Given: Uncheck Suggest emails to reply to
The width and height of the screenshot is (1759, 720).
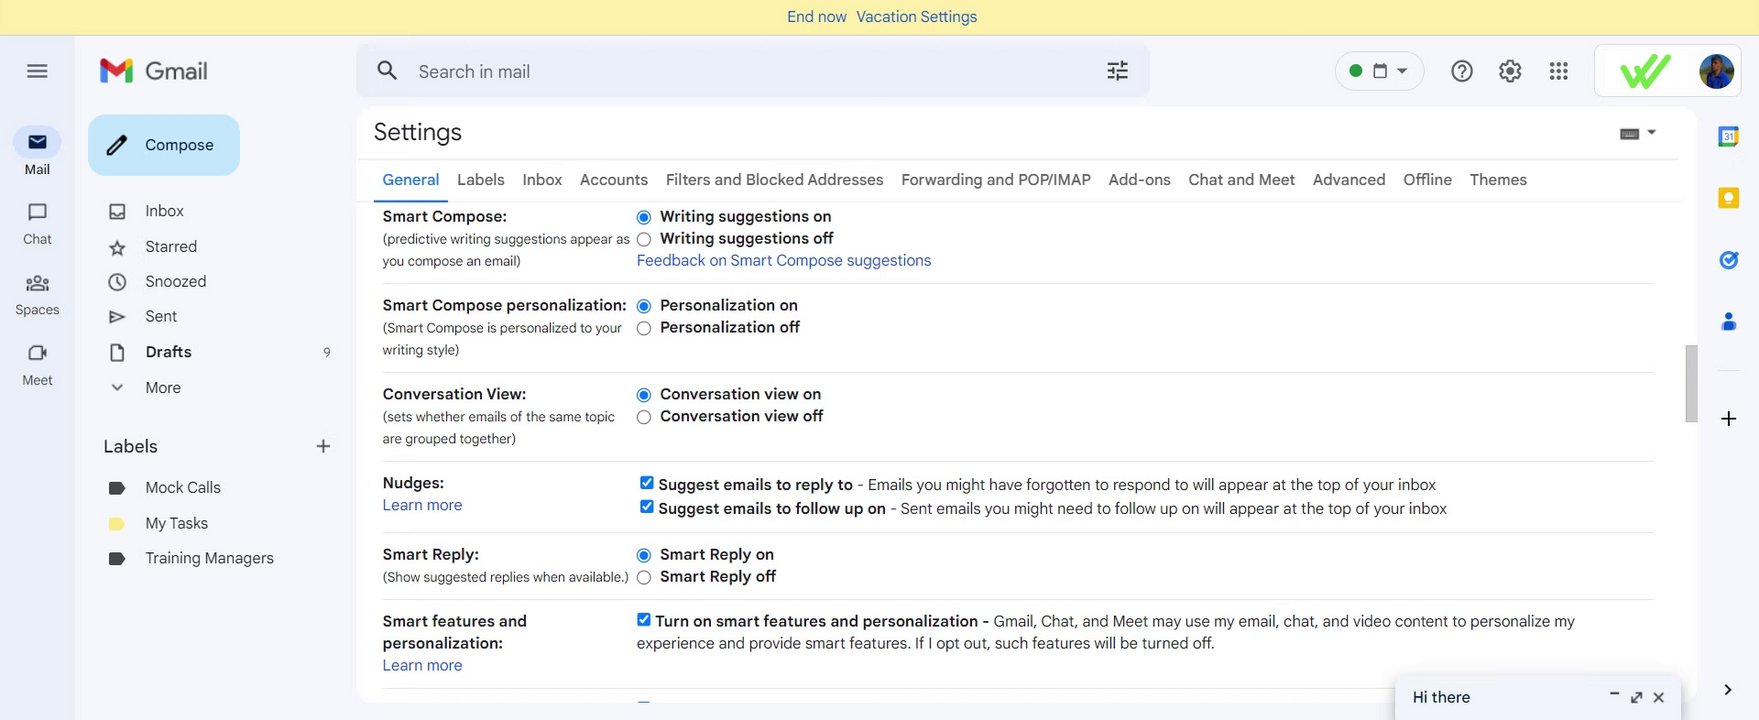Looking at the screenshot, I should click(647, 483).
